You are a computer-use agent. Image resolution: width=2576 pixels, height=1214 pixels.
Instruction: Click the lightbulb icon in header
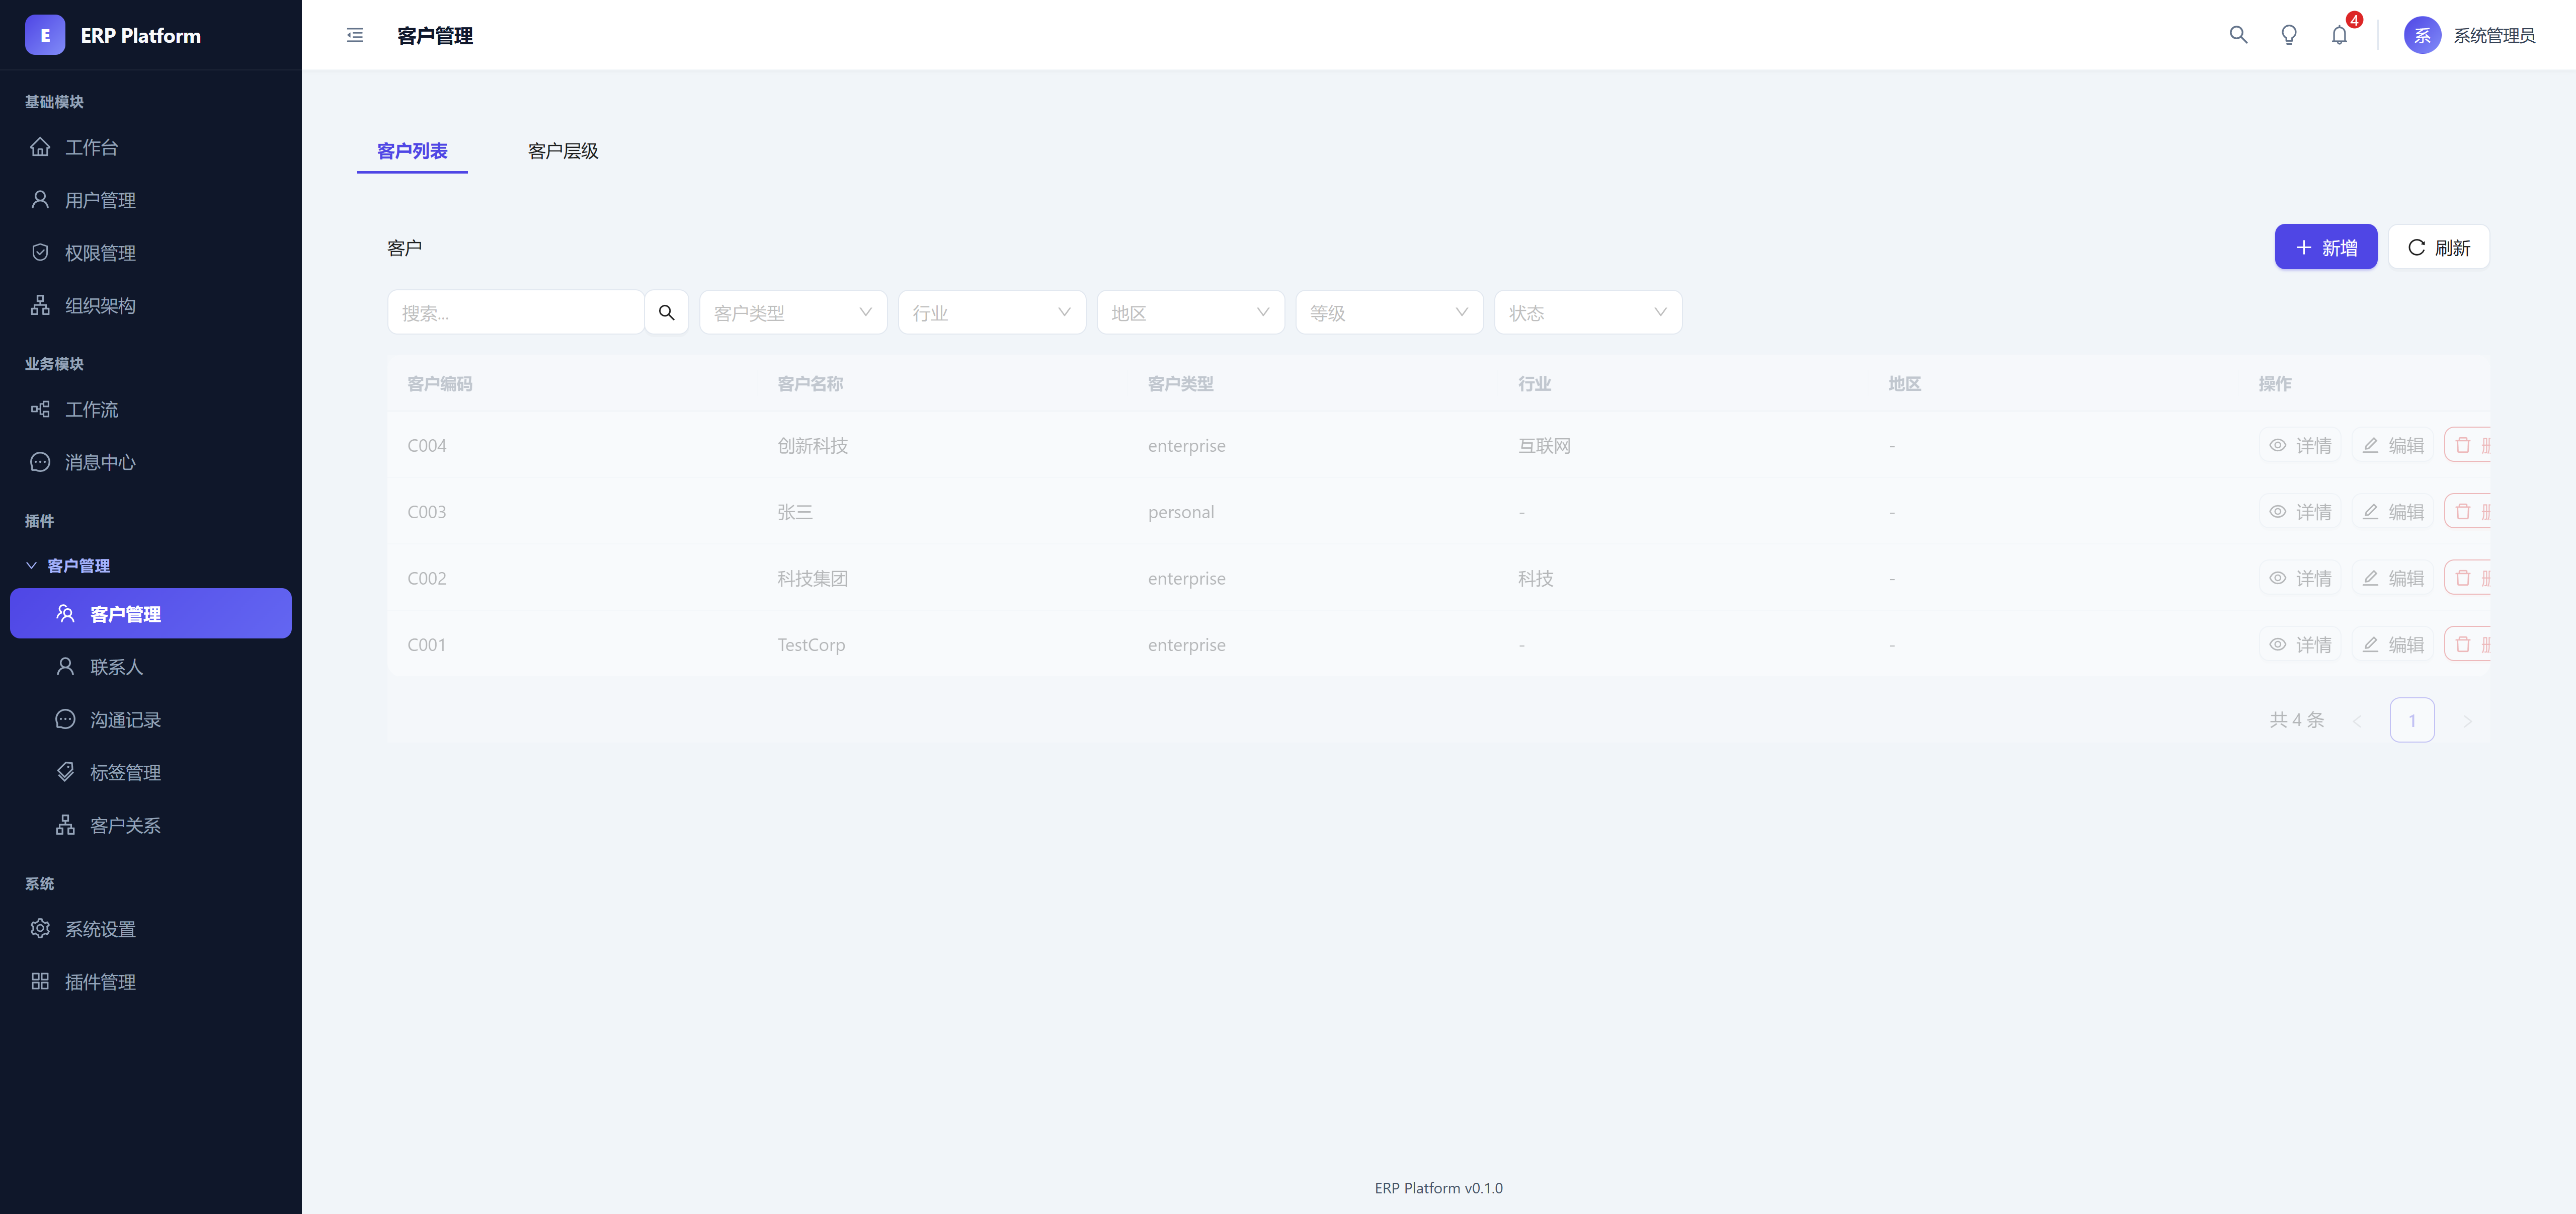pyautogui.click(x=2288, y=36)
